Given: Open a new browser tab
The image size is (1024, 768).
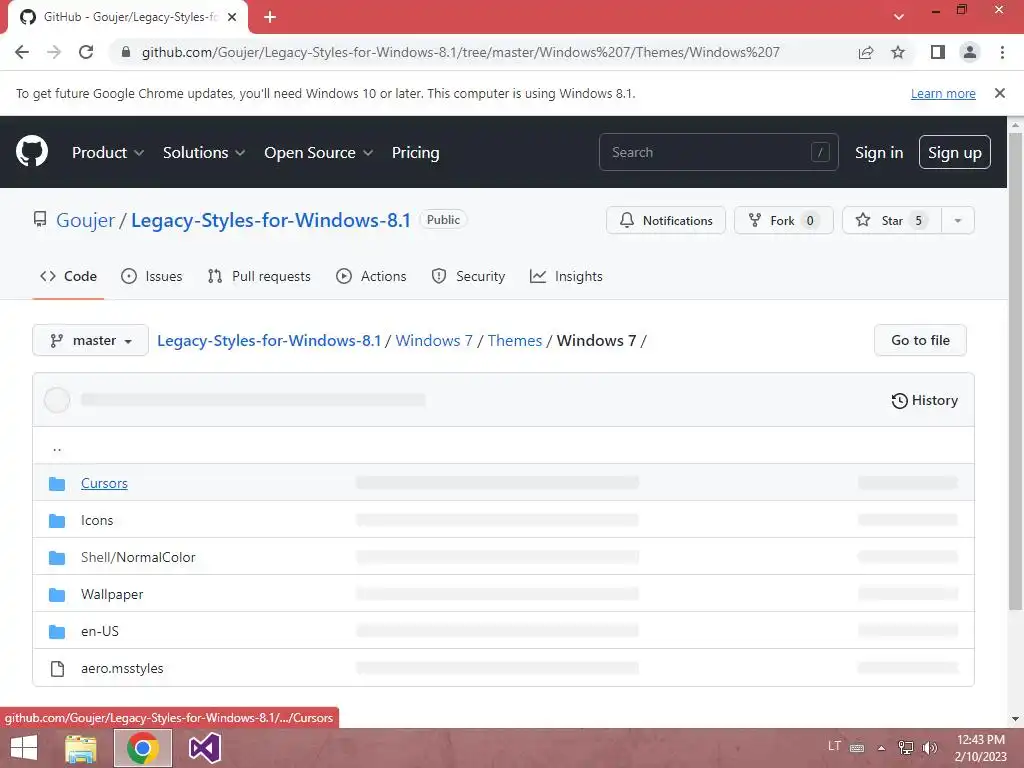Looking at the screenshot, I should pyautogui.click(x=270, y=17).
